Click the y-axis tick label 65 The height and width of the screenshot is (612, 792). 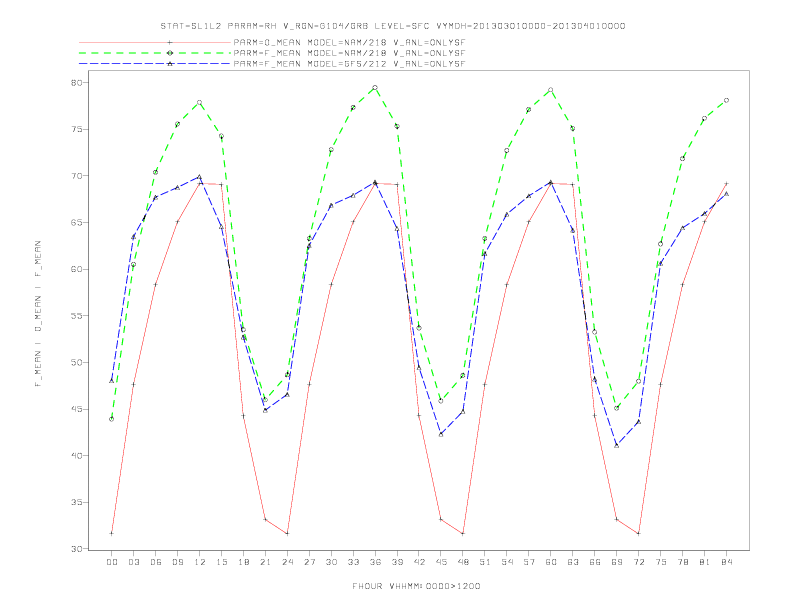click(x=76, y=222)
